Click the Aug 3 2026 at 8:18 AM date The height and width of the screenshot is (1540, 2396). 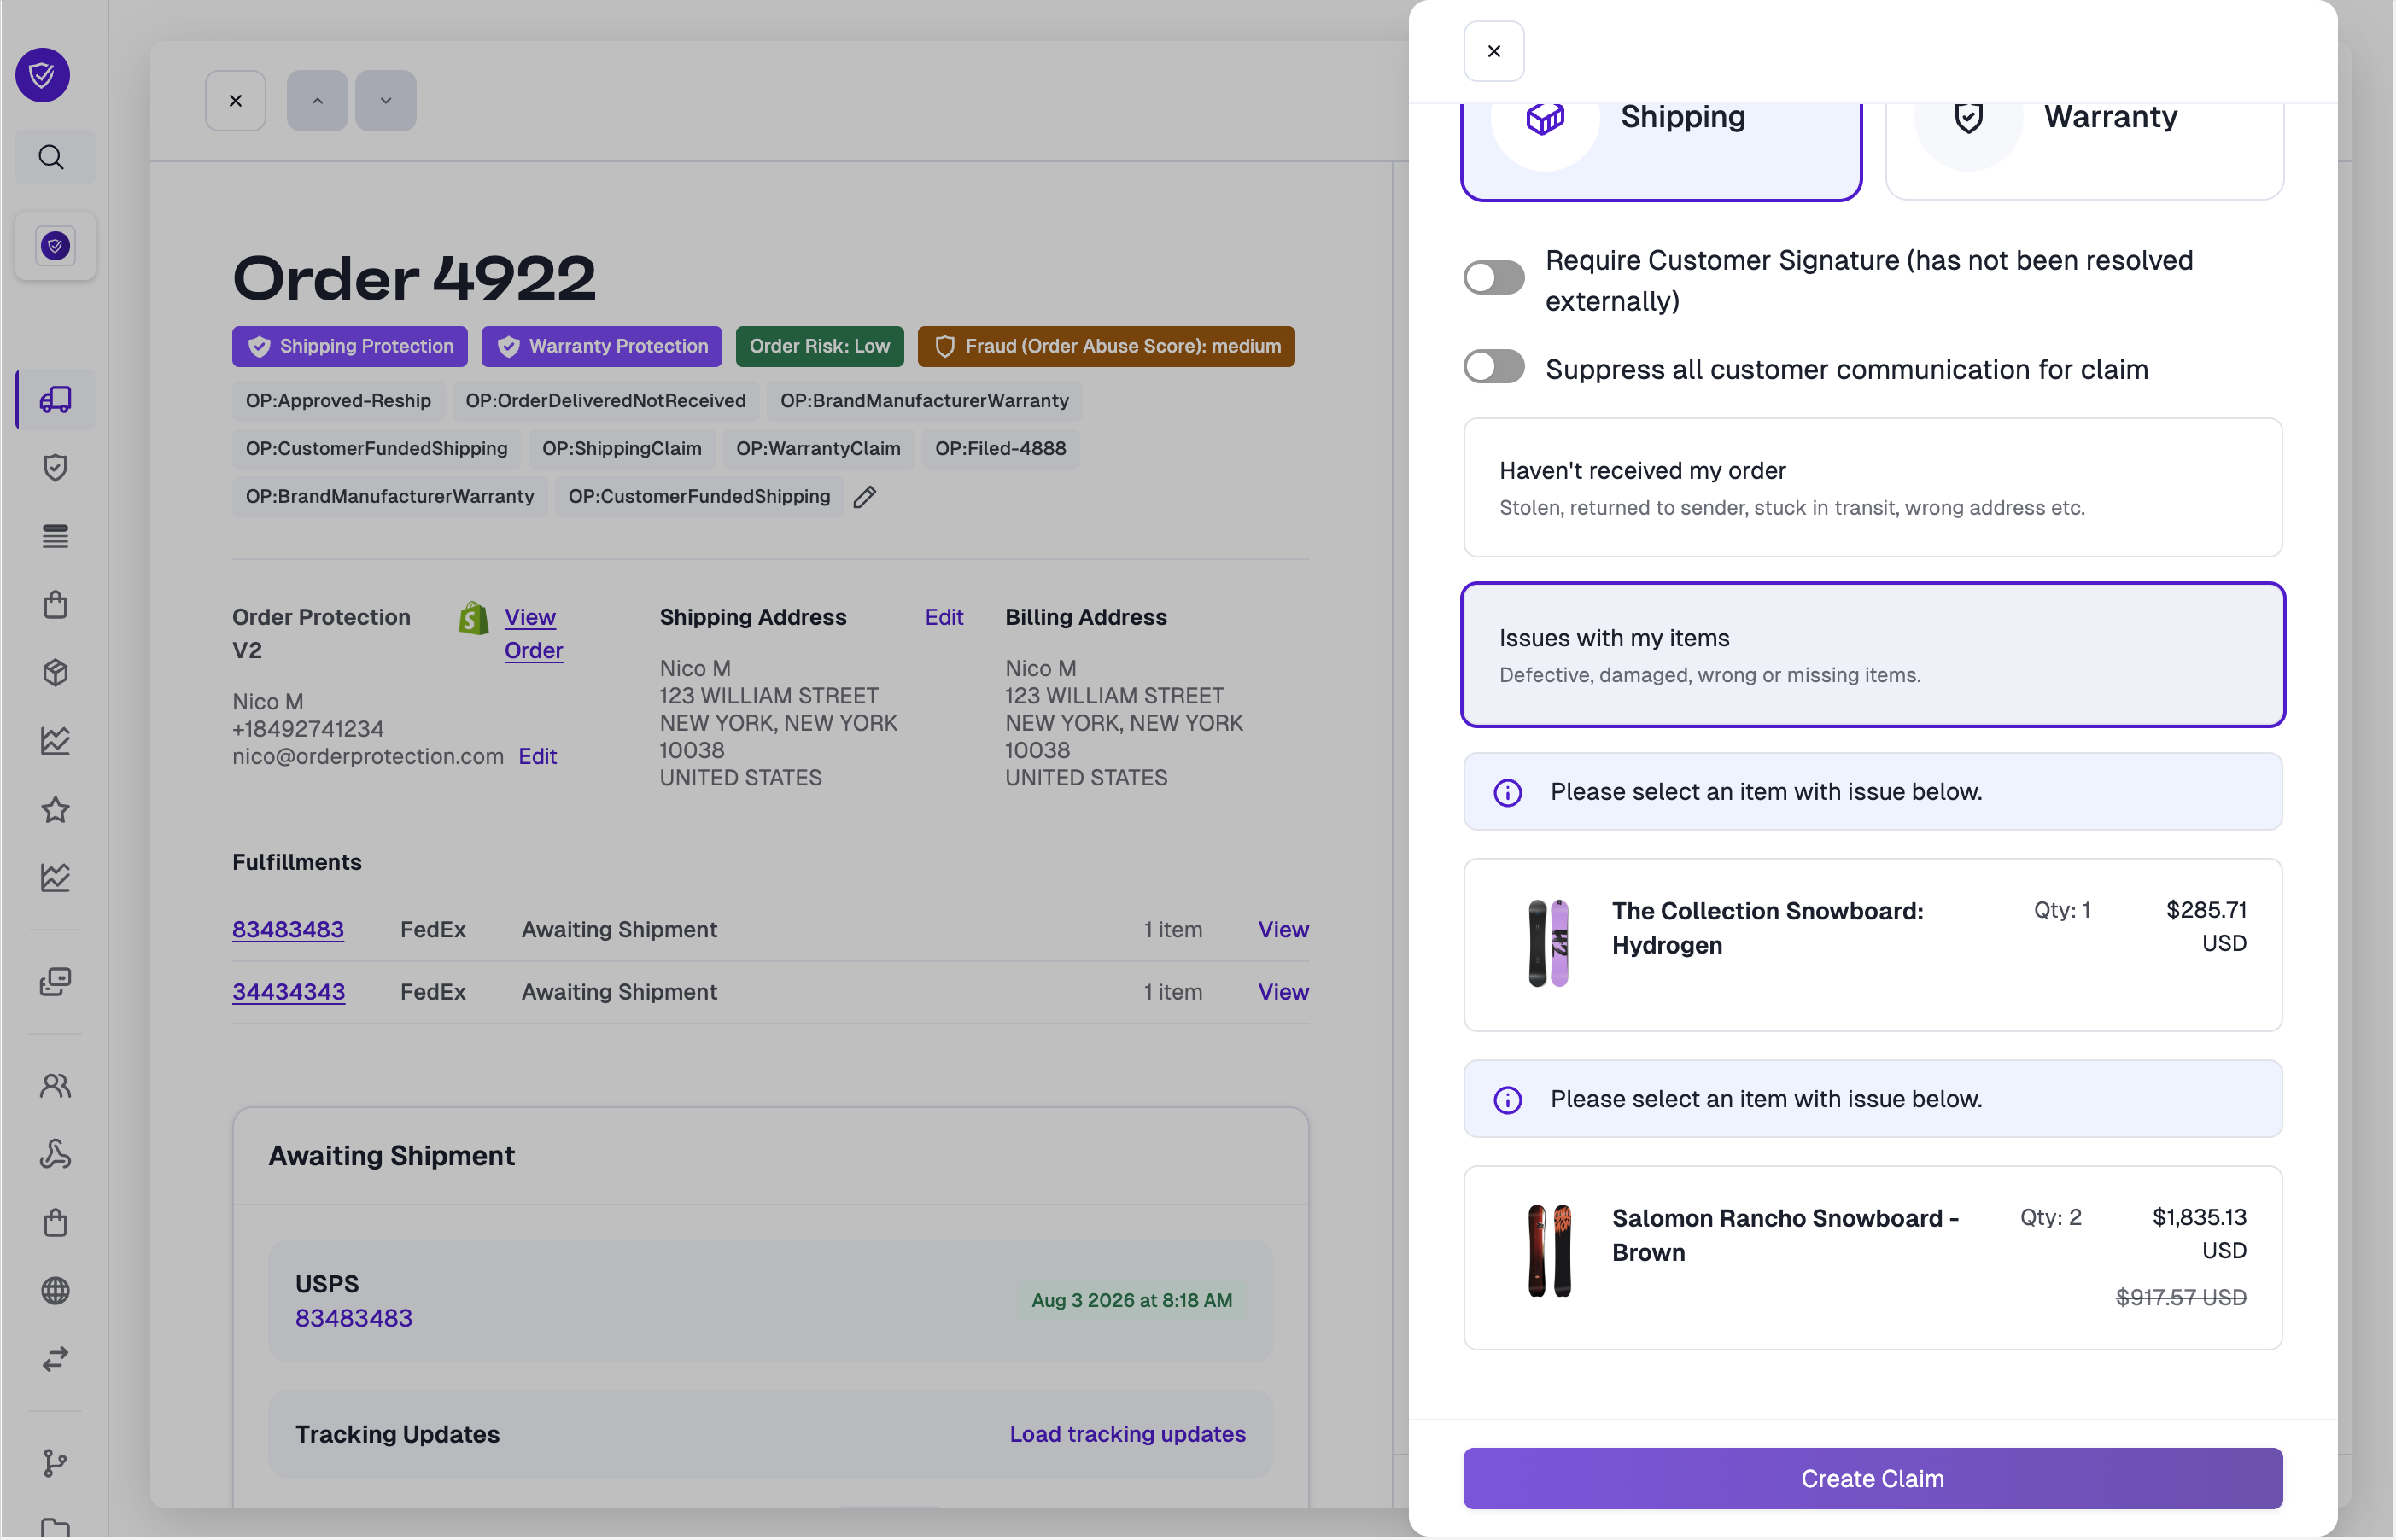(x=1131, y=1301)
